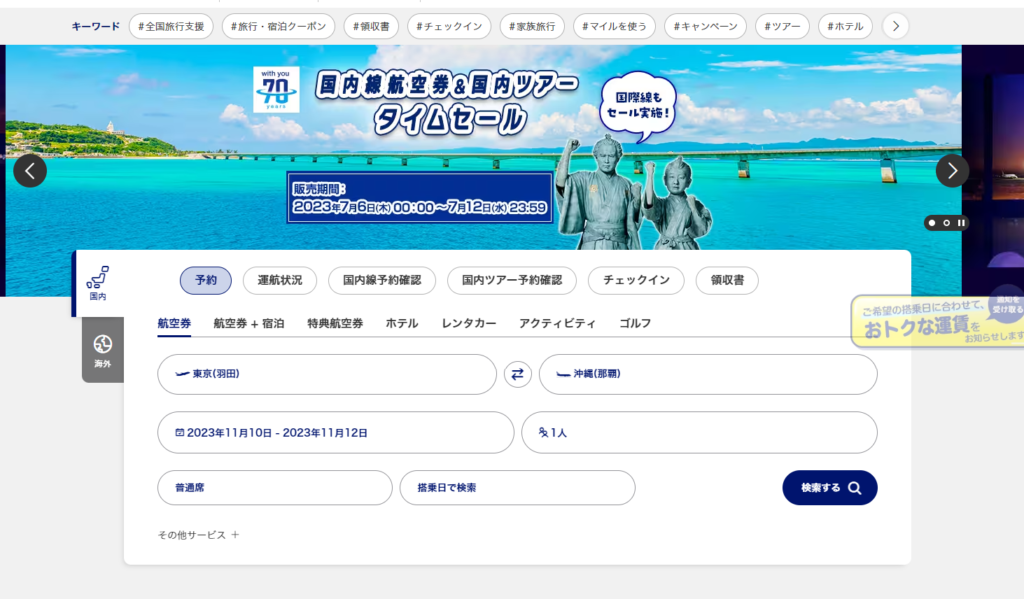Image resolution: width=1024 pixels, height=599 pixels.
Task: Jump to the first banner slide dot
Action: pyautogui.click(x=932, y=223)
